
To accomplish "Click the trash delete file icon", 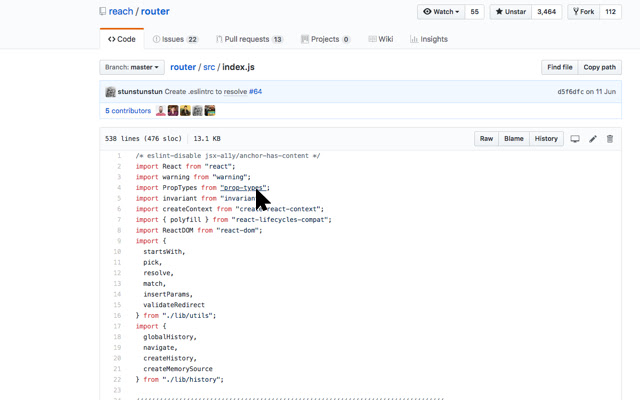I will (610, 139).
